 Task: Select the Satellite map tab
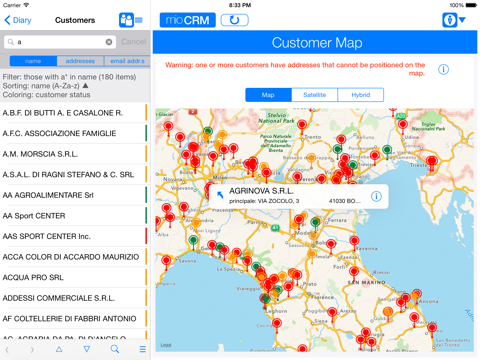coord(315,95)
